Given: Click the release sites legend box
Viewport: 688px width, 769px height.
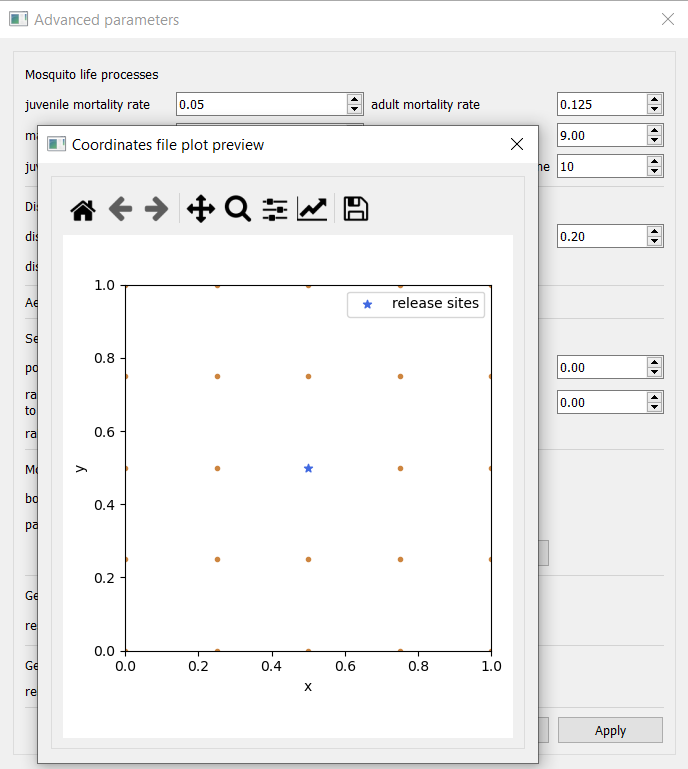Looking at the screenshot, I should pyautogui.click(x=416, y=304).
